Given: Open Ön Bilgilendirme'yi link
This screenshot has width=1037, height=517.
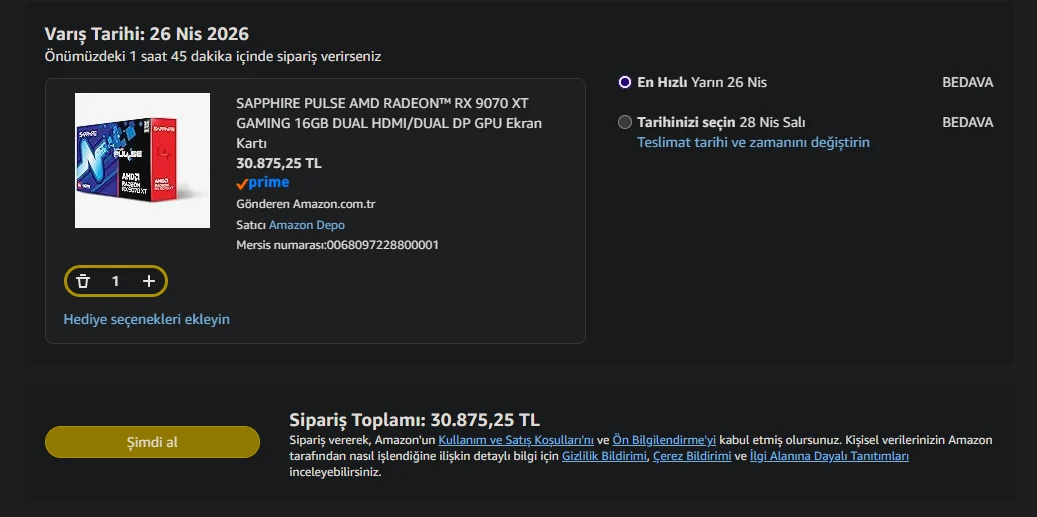Looking at the screenshot, I should click(x=664, y=440).
